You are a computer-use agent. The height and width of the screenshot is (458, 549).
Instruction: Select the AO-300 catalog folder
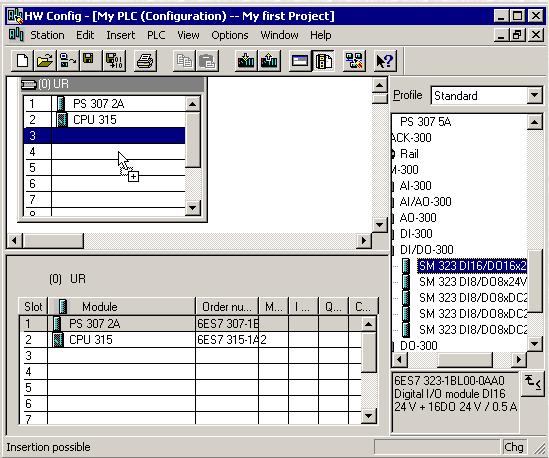[418, 218]
